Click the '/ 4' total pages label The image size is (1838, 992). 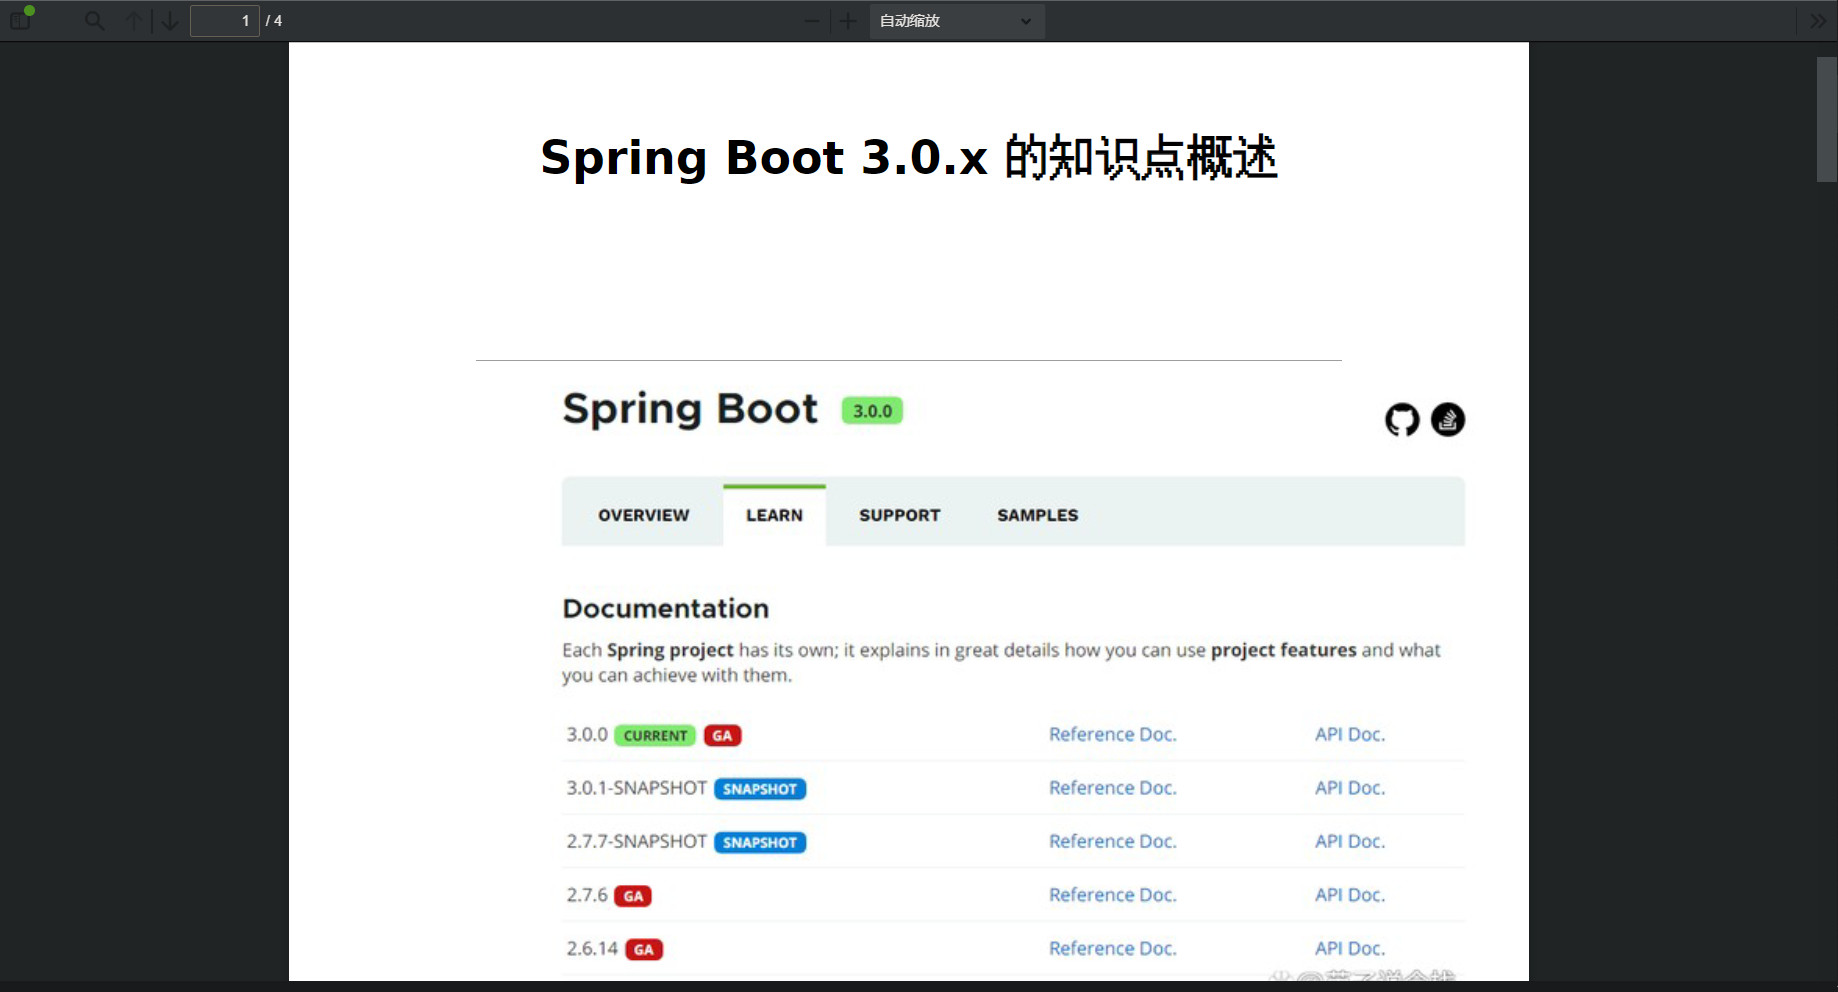coord(274,21)
